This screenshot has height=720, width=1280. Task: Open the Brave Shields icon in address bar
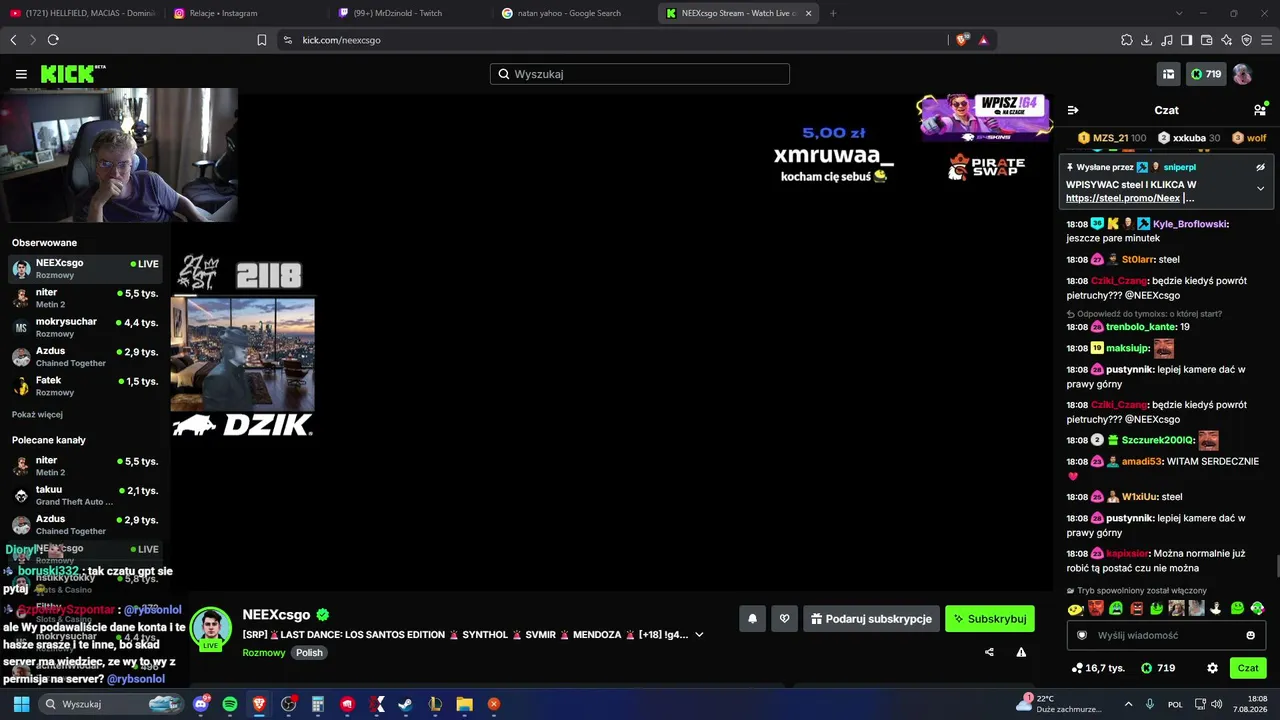pos(962,40)
